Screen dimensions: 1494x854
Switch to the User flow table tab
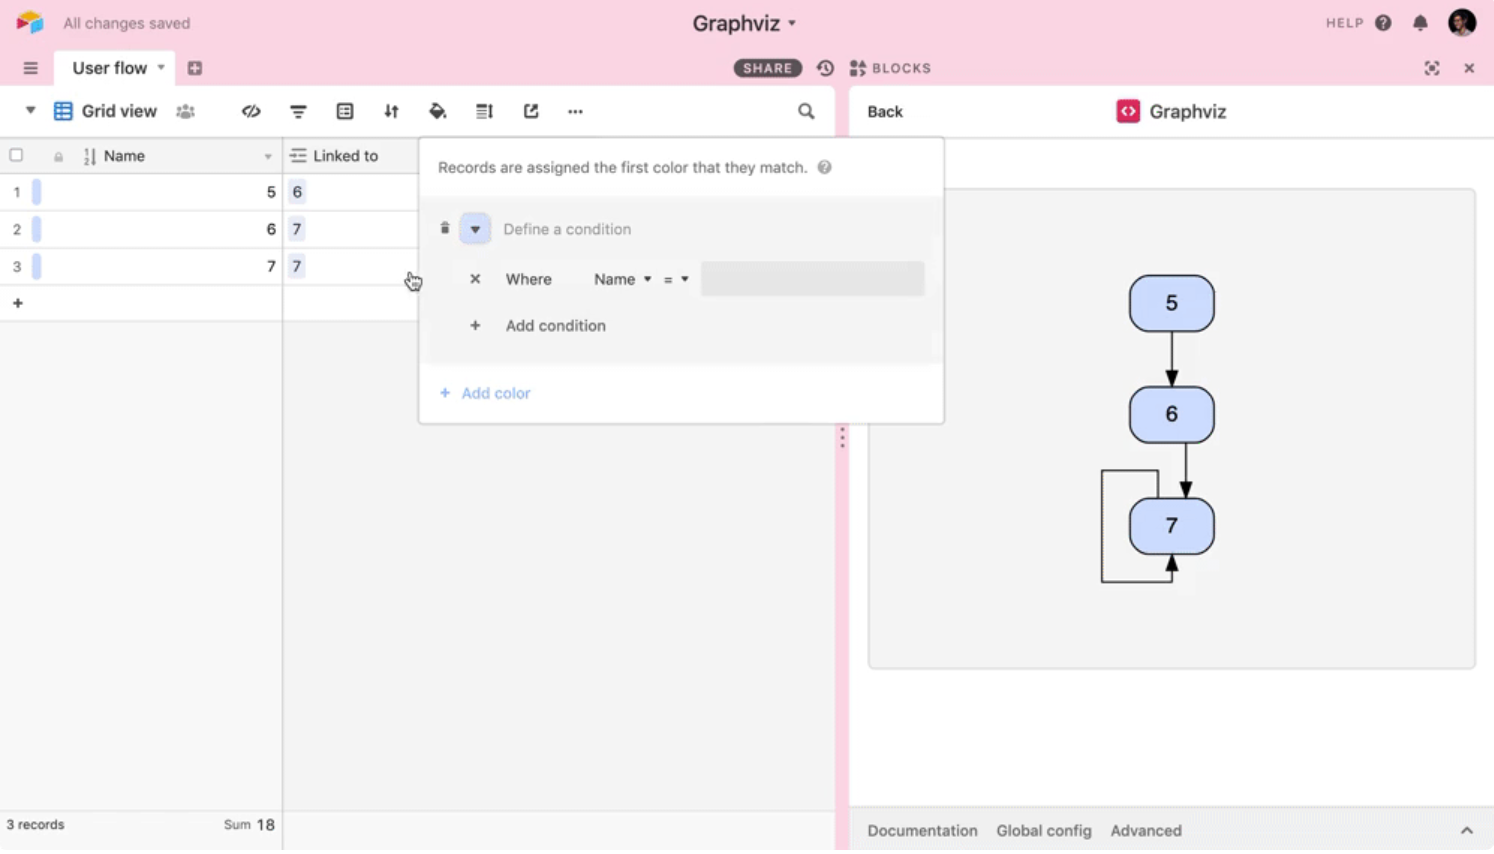coord(110,68)
